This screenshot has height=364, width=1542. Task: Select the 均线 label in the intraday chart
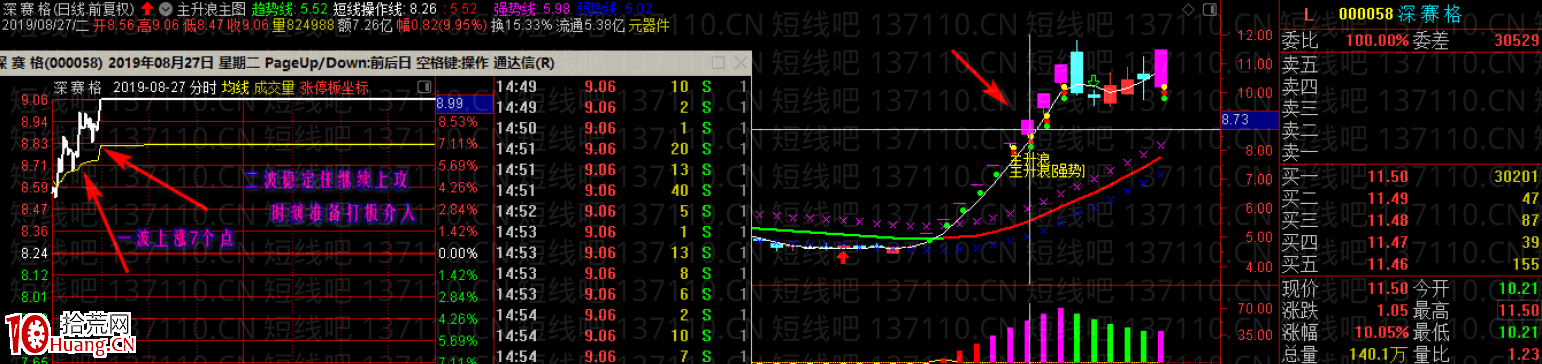(x=236, y=88)
